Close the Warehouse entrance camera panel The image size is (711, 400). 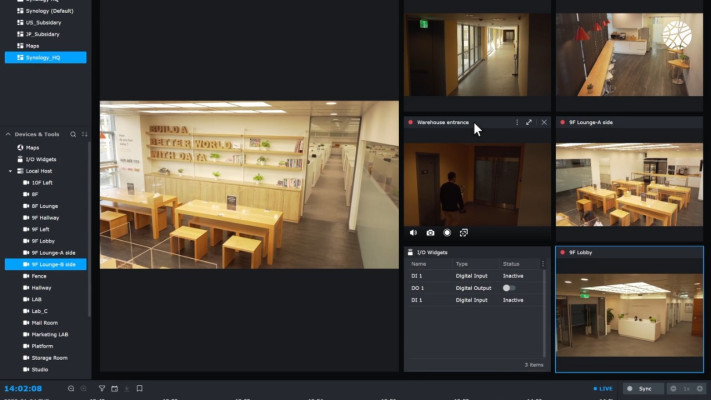[544, 122]
